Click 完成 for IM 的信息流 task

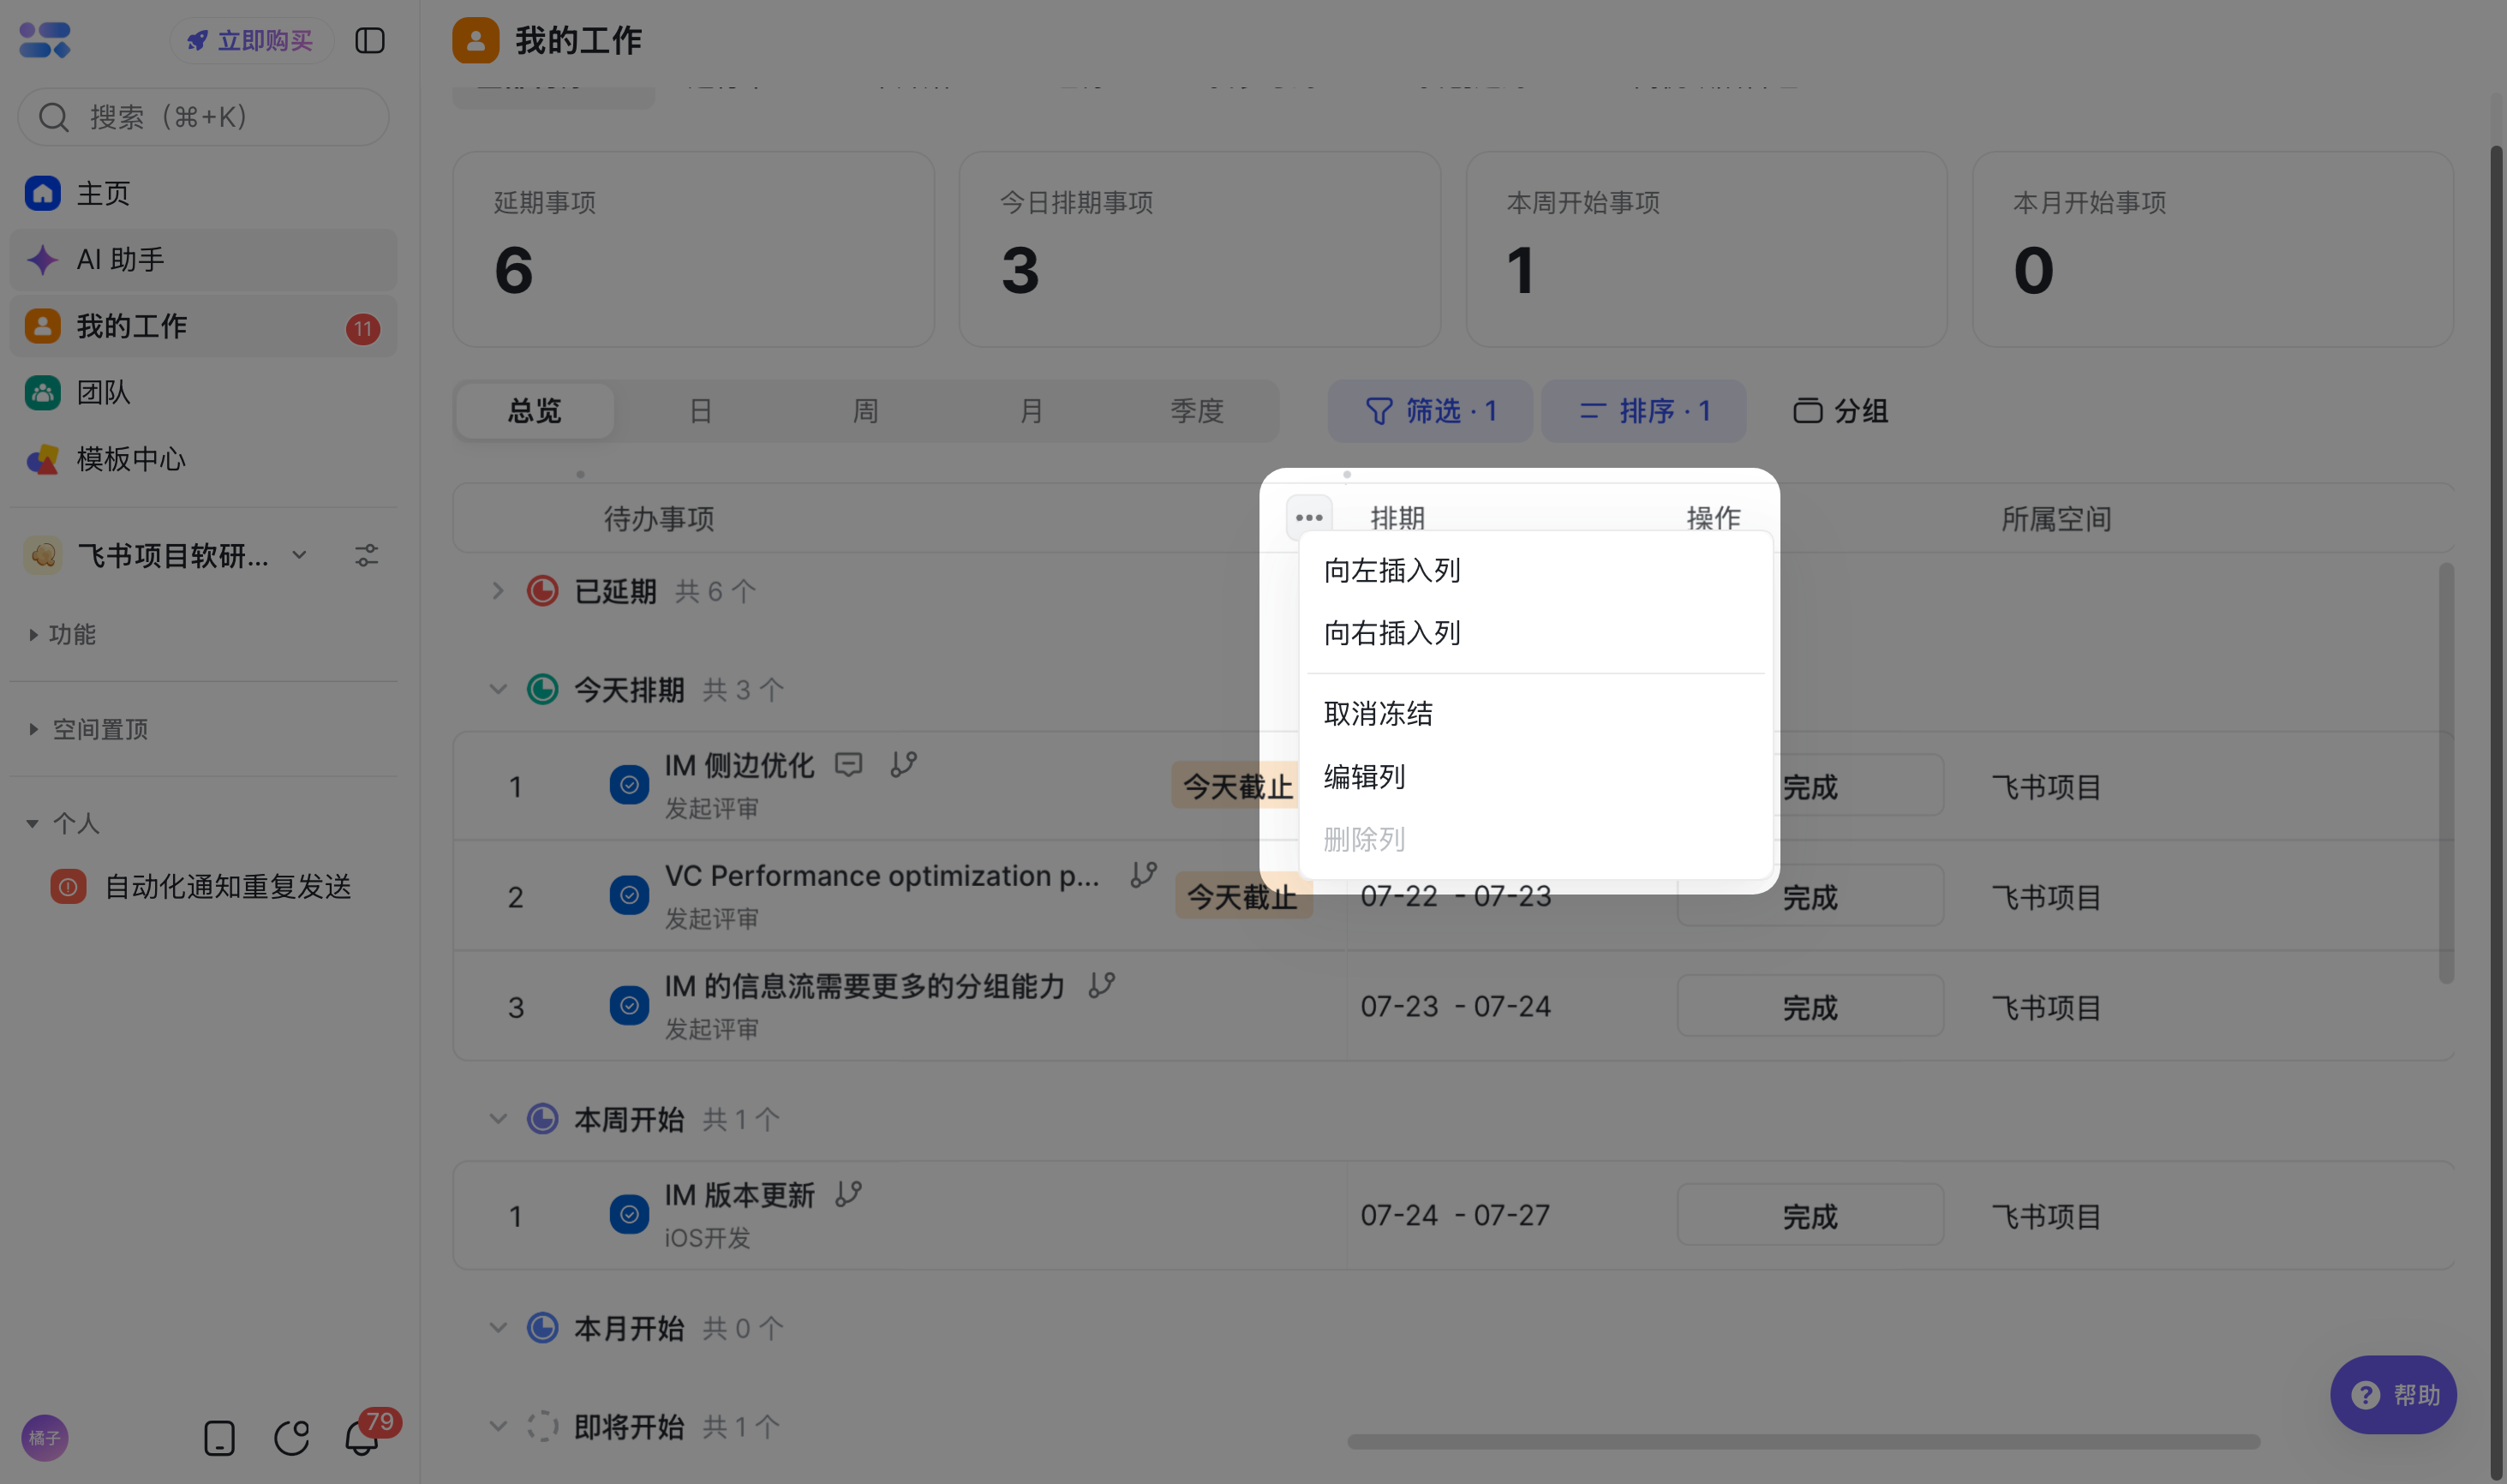coord(1810,1006)
